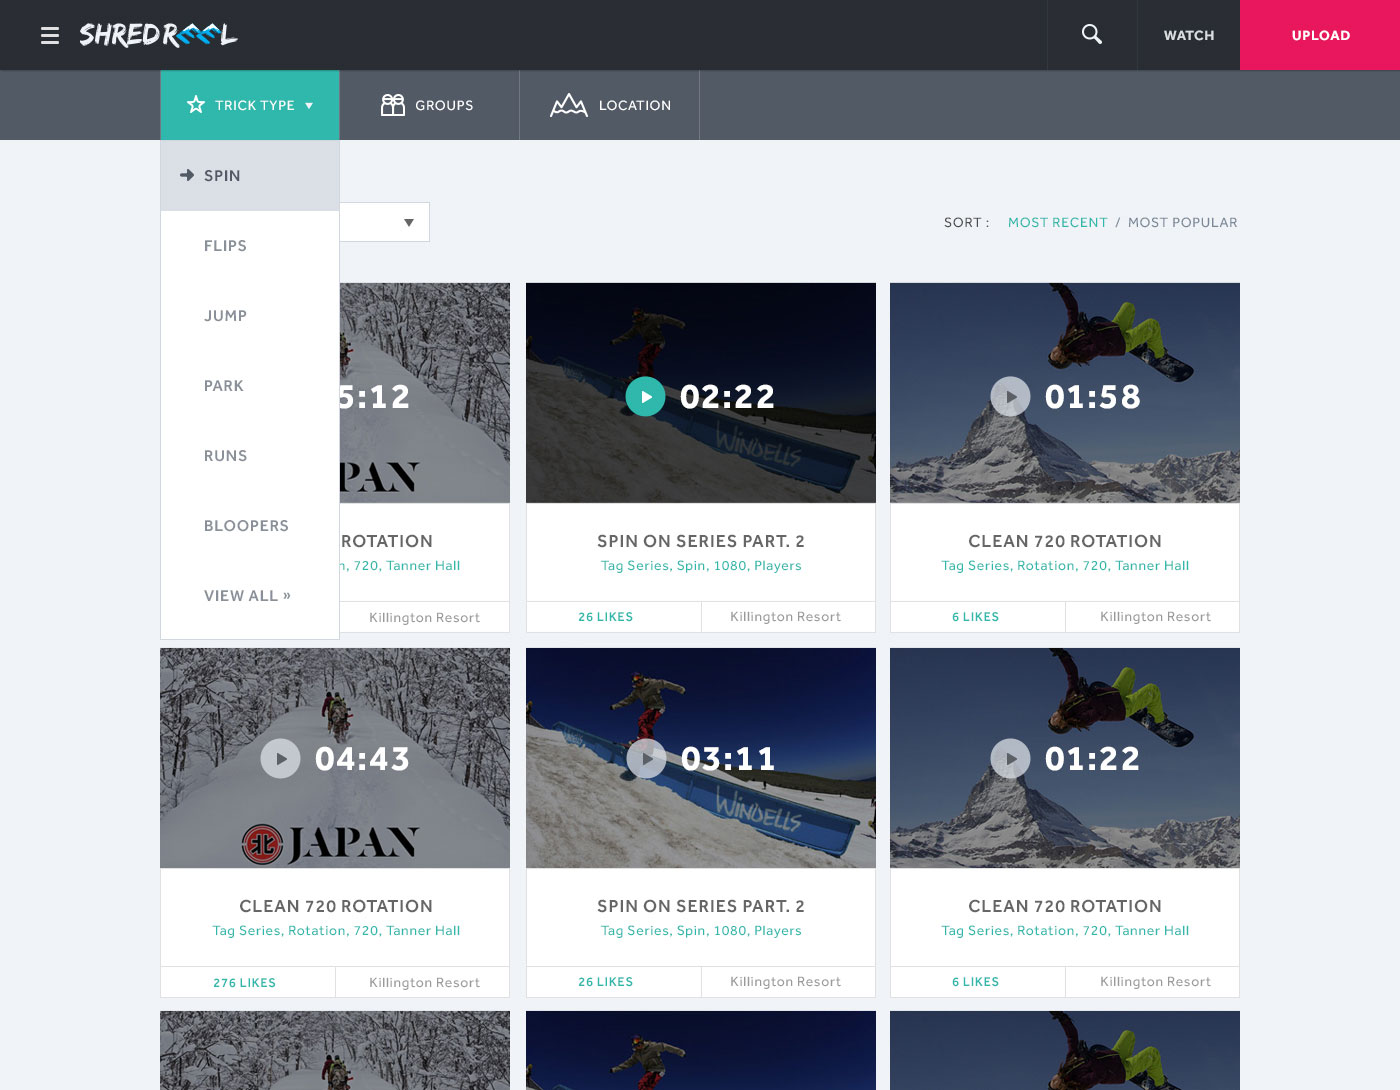Open the bottom row right snowboarder thumbnail
This screenshot has width=1400, height=1090.
click(1065, 1050)
